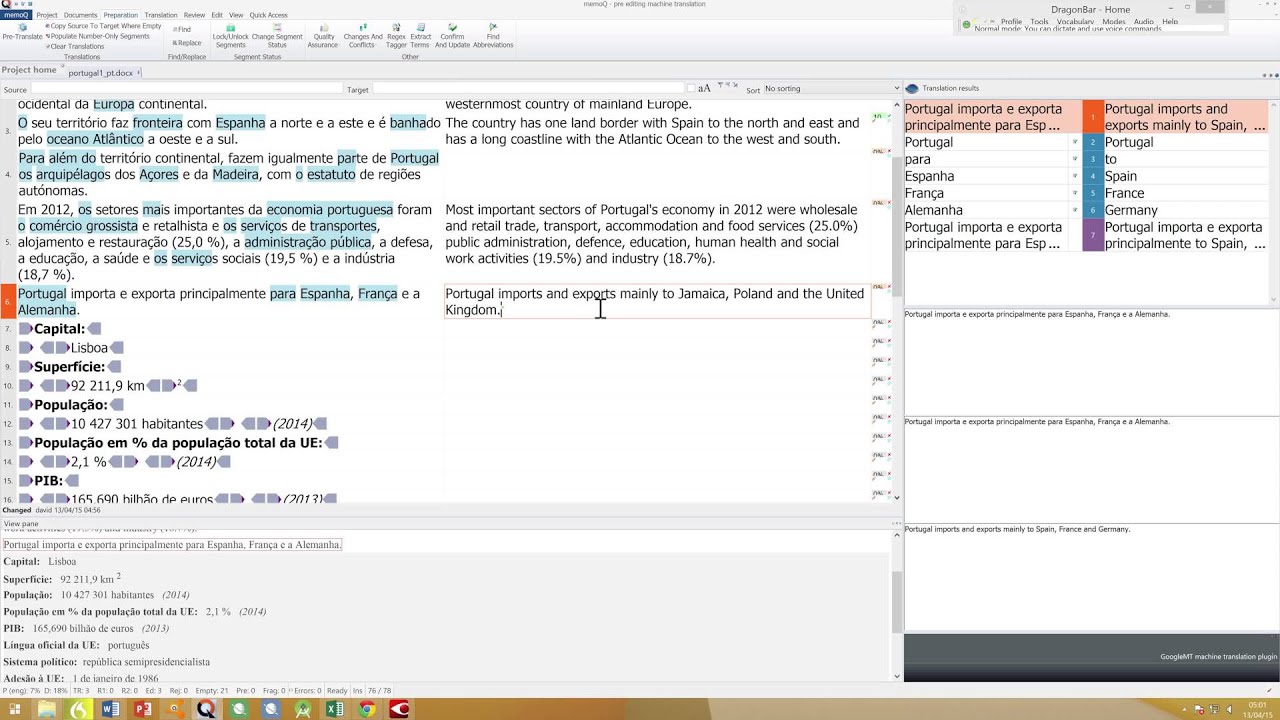Click Change Segment Status icon
The height and width of the screenshot is (720, 1280).
point(277,36)
